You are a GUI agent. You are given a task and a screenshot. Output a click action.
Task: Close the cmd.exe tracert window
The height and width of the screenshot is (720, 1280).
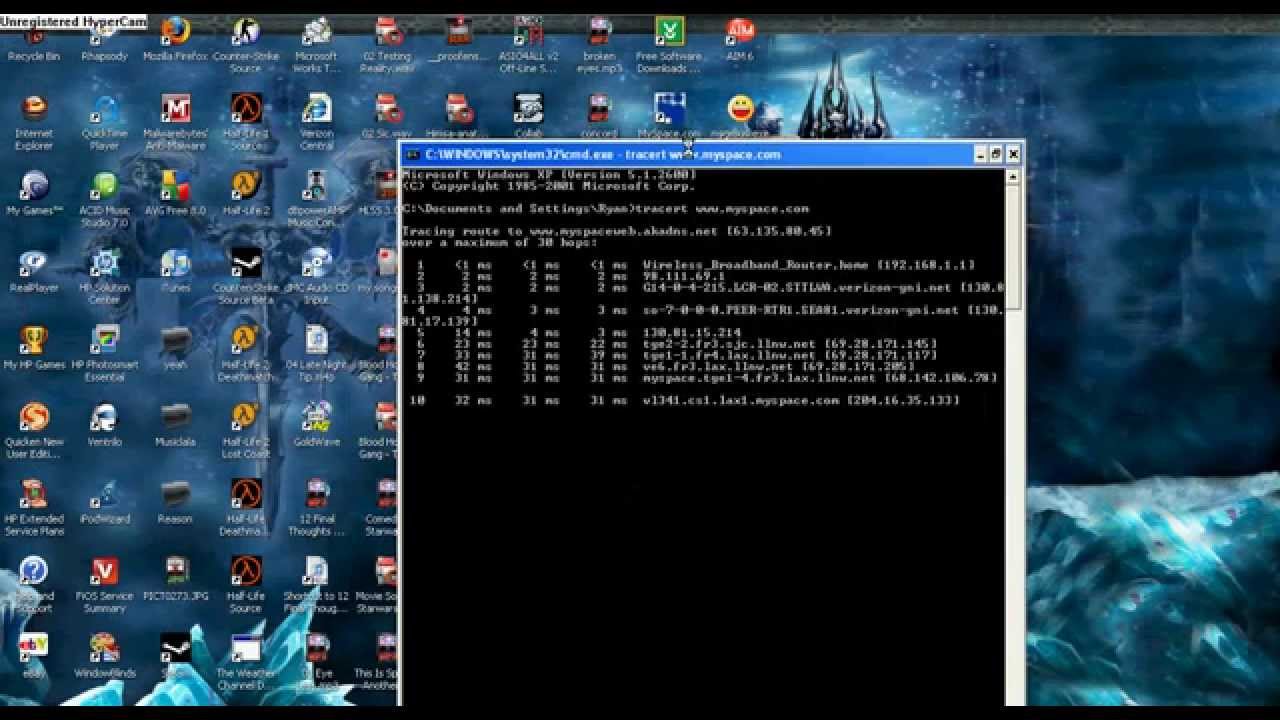click(x=1013, y=154)
